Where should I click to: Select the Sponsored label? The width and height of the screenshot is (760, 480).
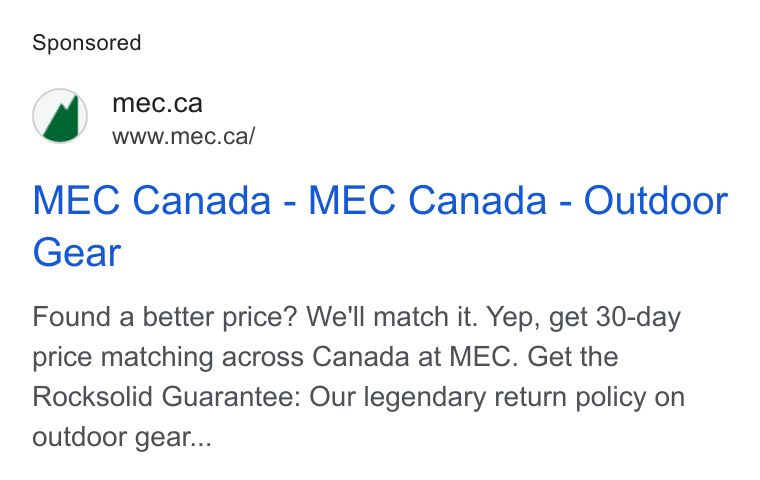[x=87, y=43]
